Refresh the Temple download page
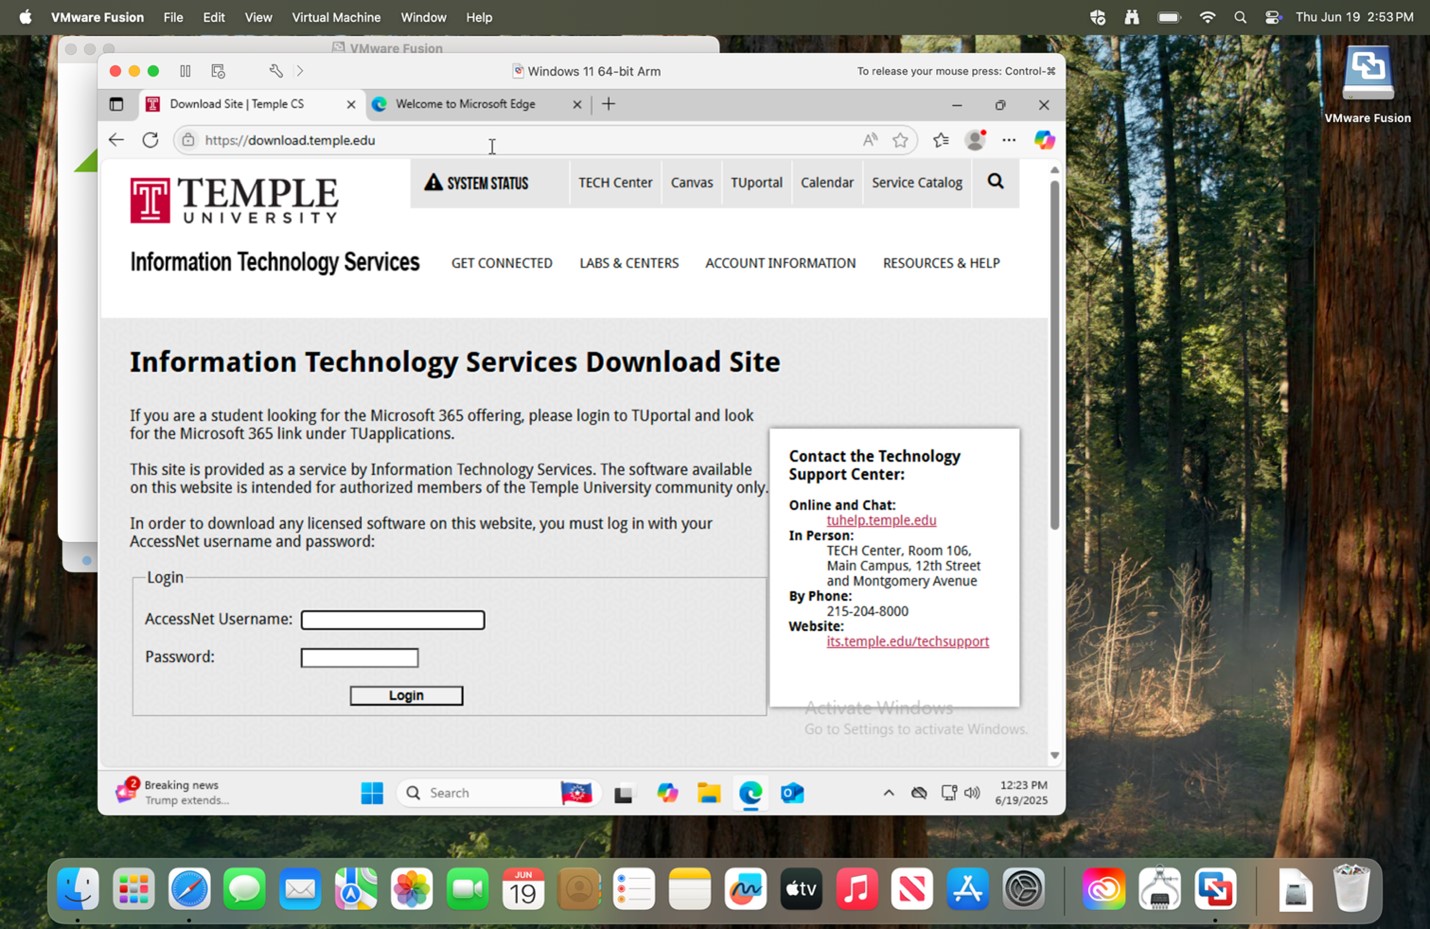The height and width of the screenshot is (929, 1430). pyautogui.click(x=150, y=140)
